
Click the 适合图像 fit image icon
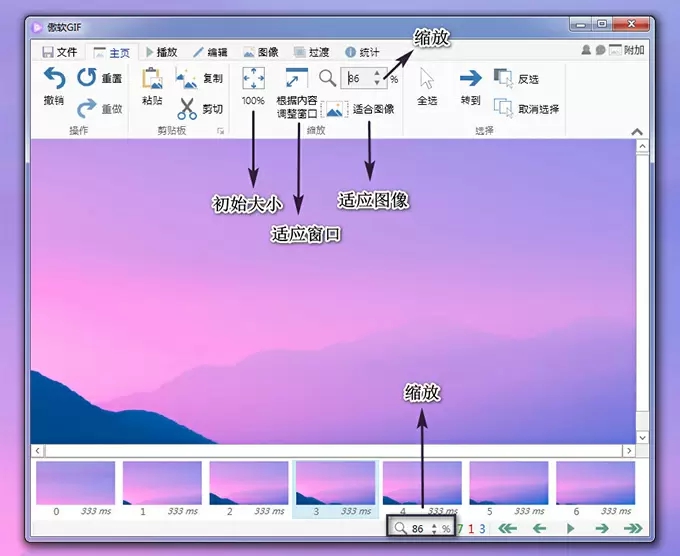coord(335,109)
